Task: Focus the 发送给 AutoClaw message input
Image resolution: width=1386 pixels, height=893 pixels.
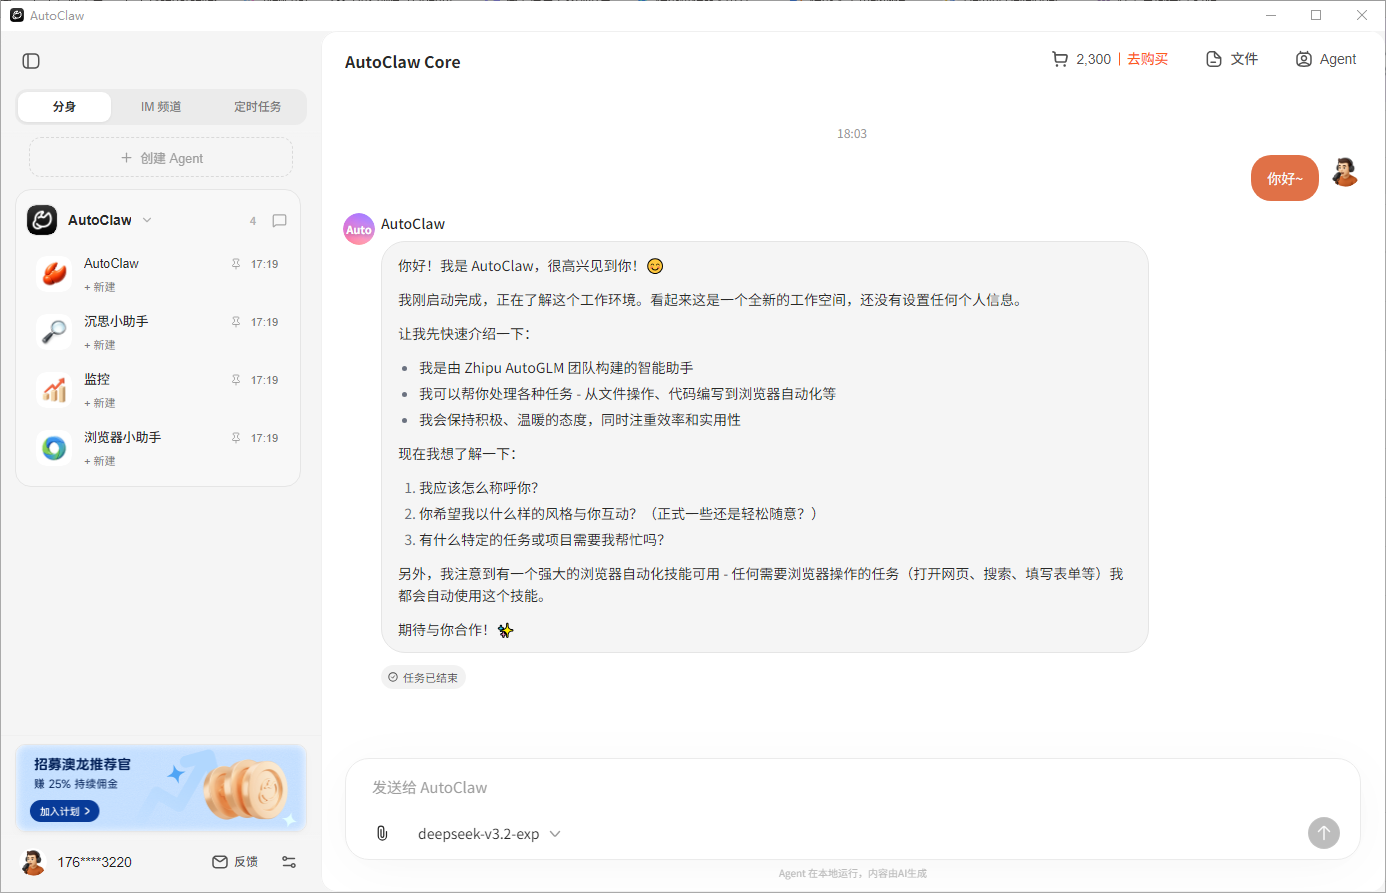Action: coord(852,788)
